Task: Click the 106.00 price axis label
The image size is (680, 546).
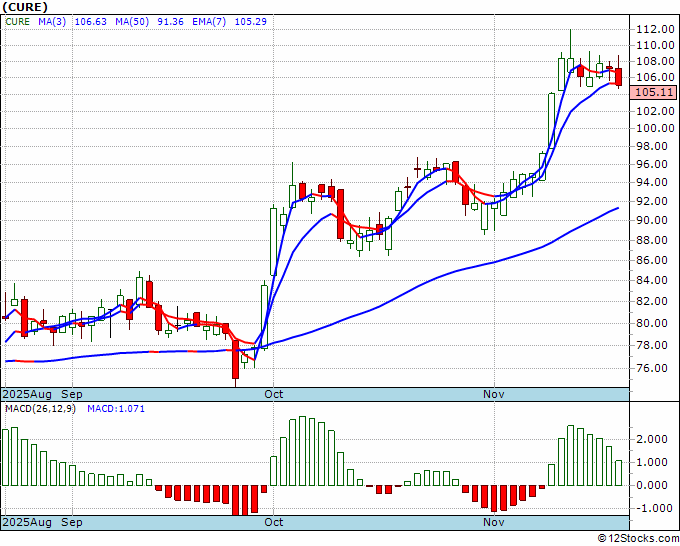Action: [x=655, y=78]
